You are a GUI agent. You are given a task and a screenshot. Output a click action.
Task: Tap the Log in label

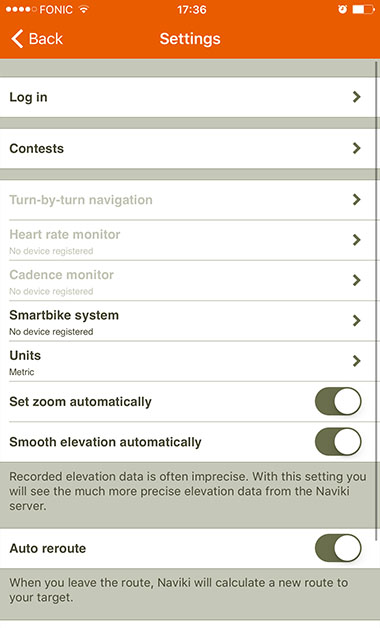point(28,97)
